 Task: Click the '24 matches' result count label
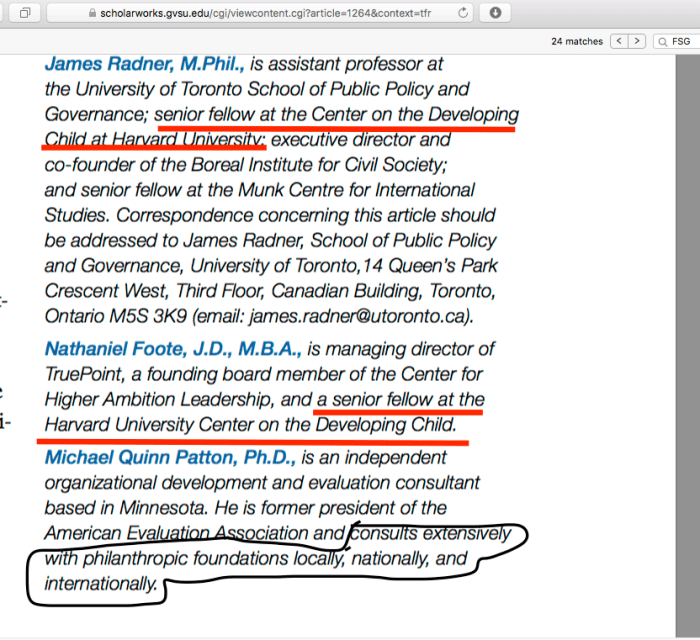[x=577, y=41]
